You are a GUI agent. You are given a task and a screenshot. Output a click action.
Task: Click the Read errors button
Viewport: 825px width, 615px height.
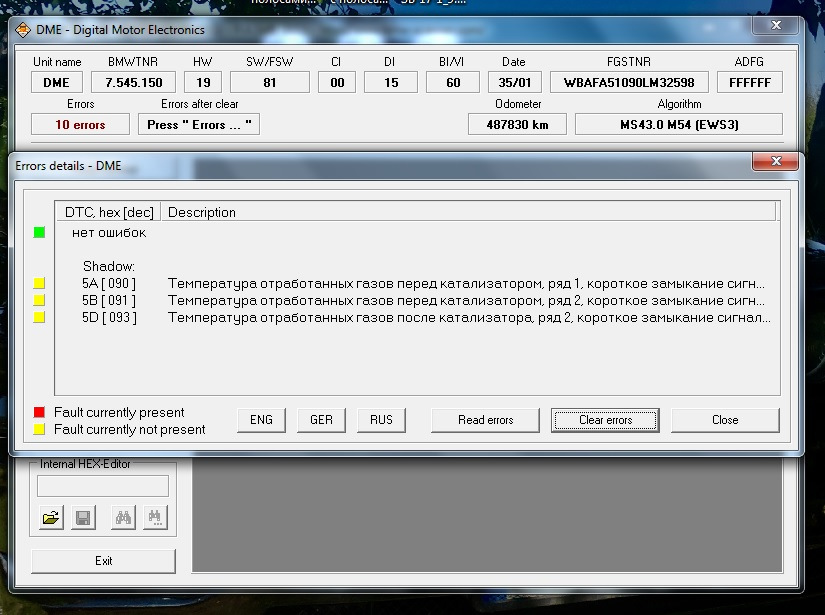(x=485, y=420)
